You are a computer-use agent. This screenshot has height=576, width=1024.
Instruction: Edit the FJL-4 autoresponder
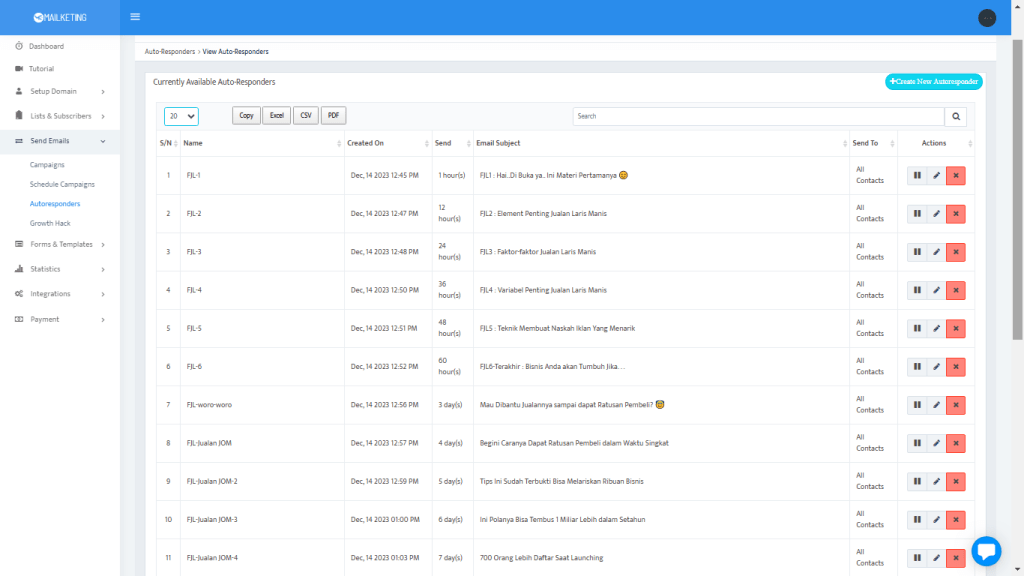[936, 290]
